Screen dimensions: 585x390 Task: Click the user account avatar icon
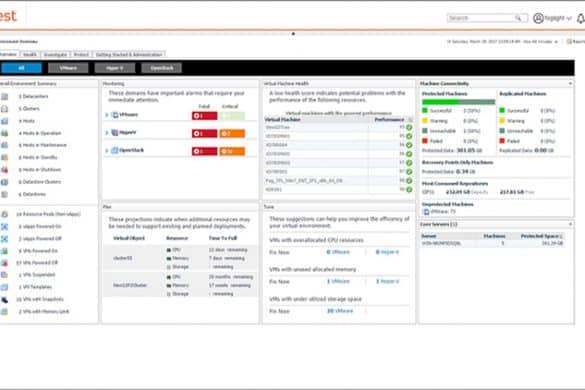coord(538,18)
